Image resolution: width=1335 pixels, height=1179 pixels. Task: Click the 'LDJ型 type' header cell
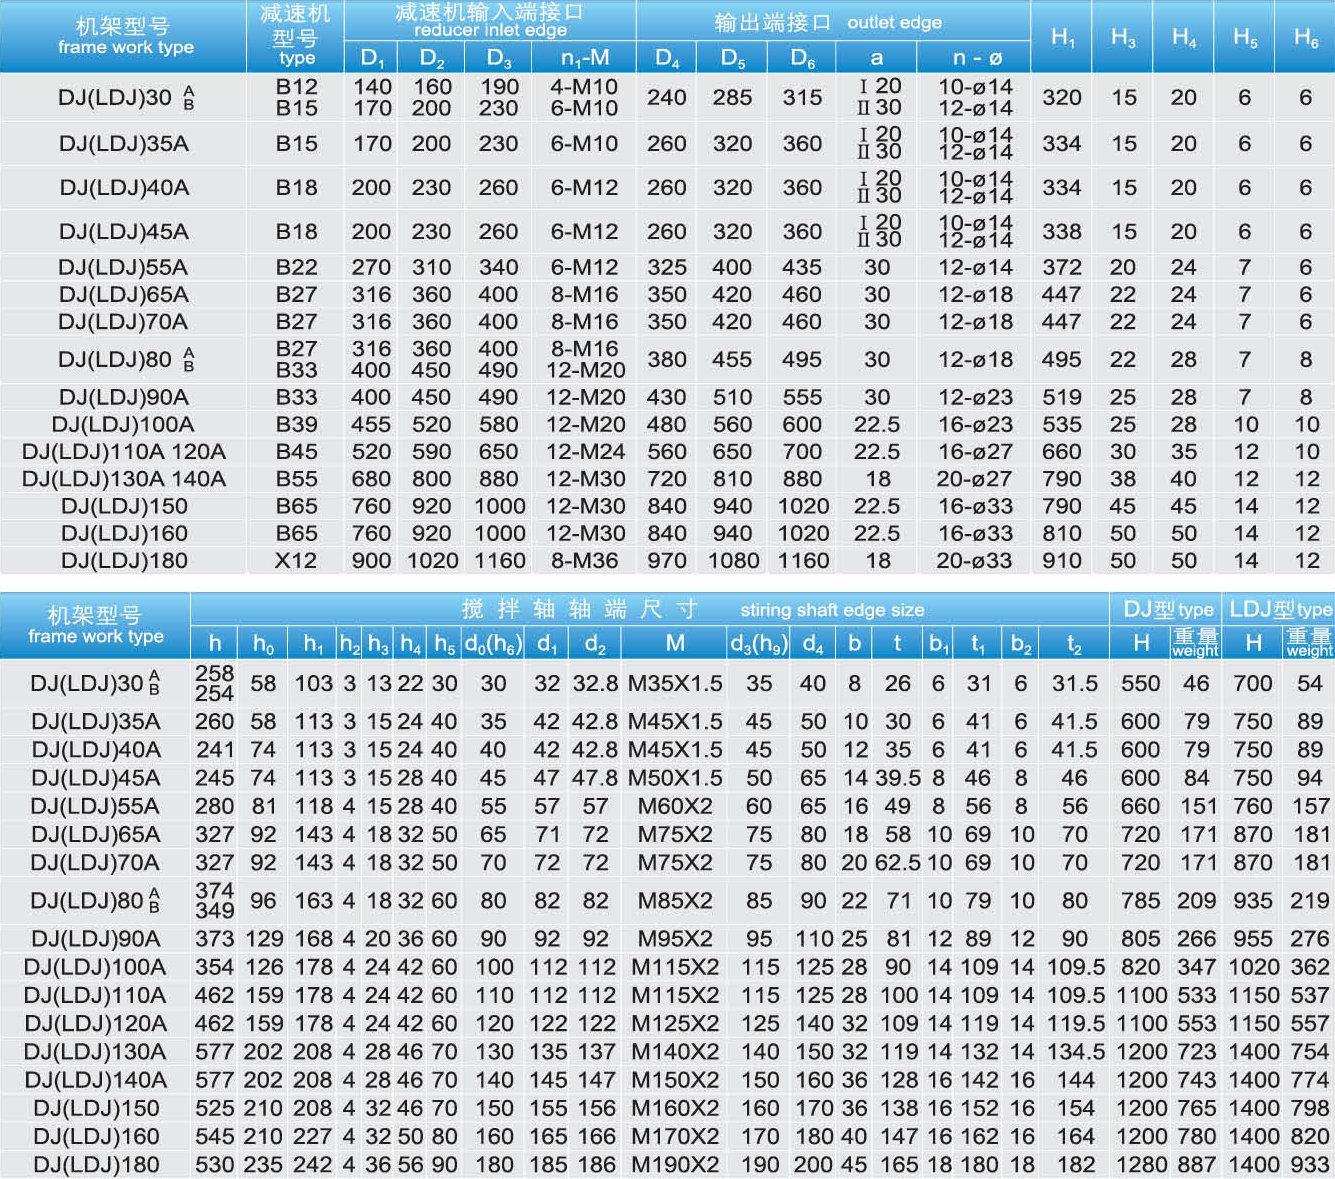1281,609
